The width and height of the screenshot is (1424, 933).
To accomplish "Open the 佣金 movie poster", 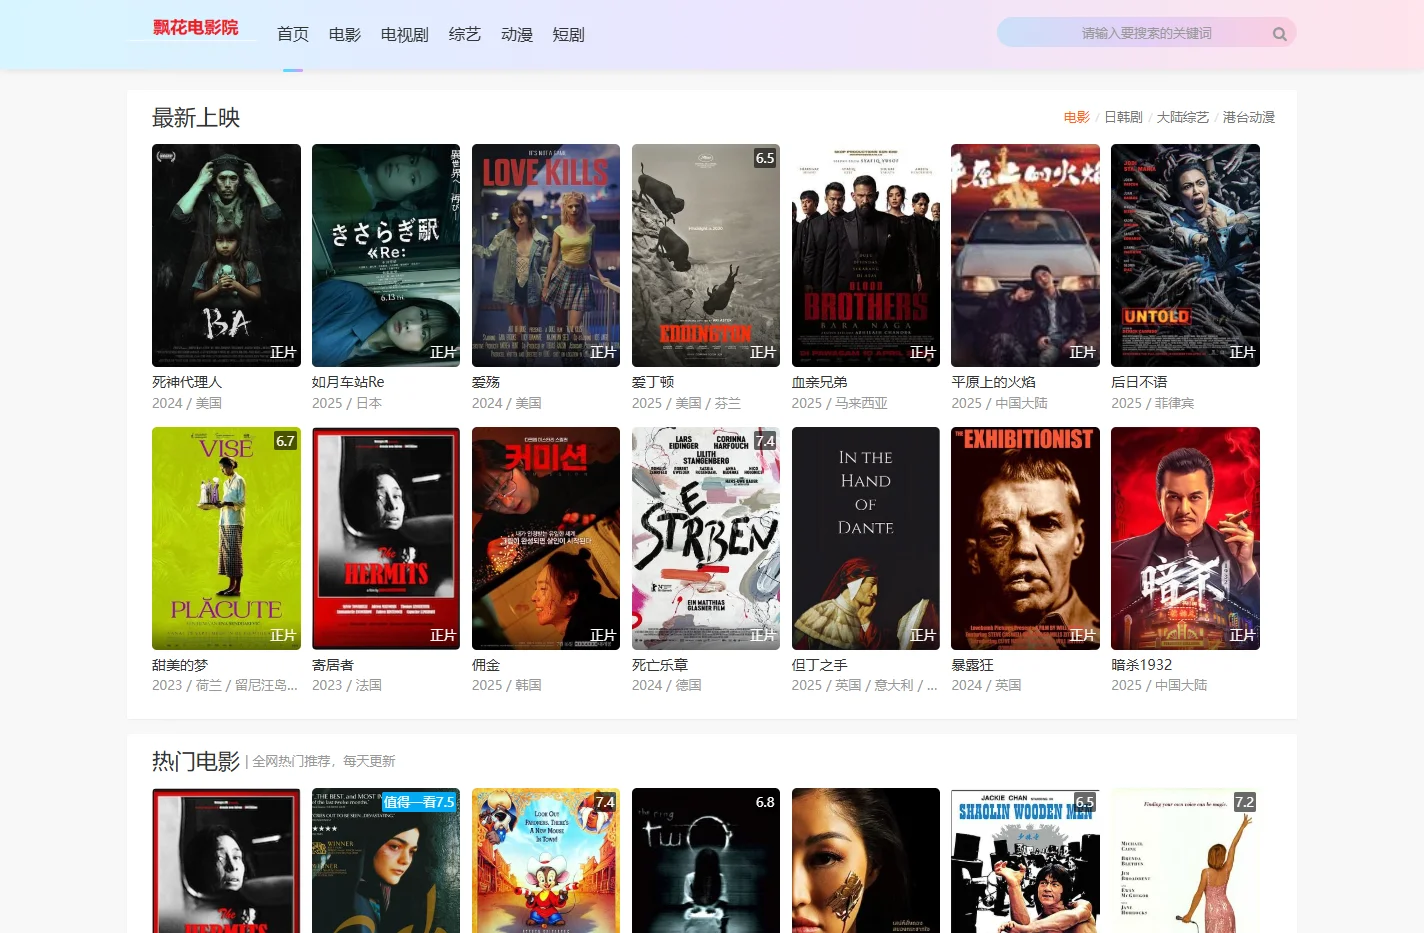I will click(x=546, y=538).
